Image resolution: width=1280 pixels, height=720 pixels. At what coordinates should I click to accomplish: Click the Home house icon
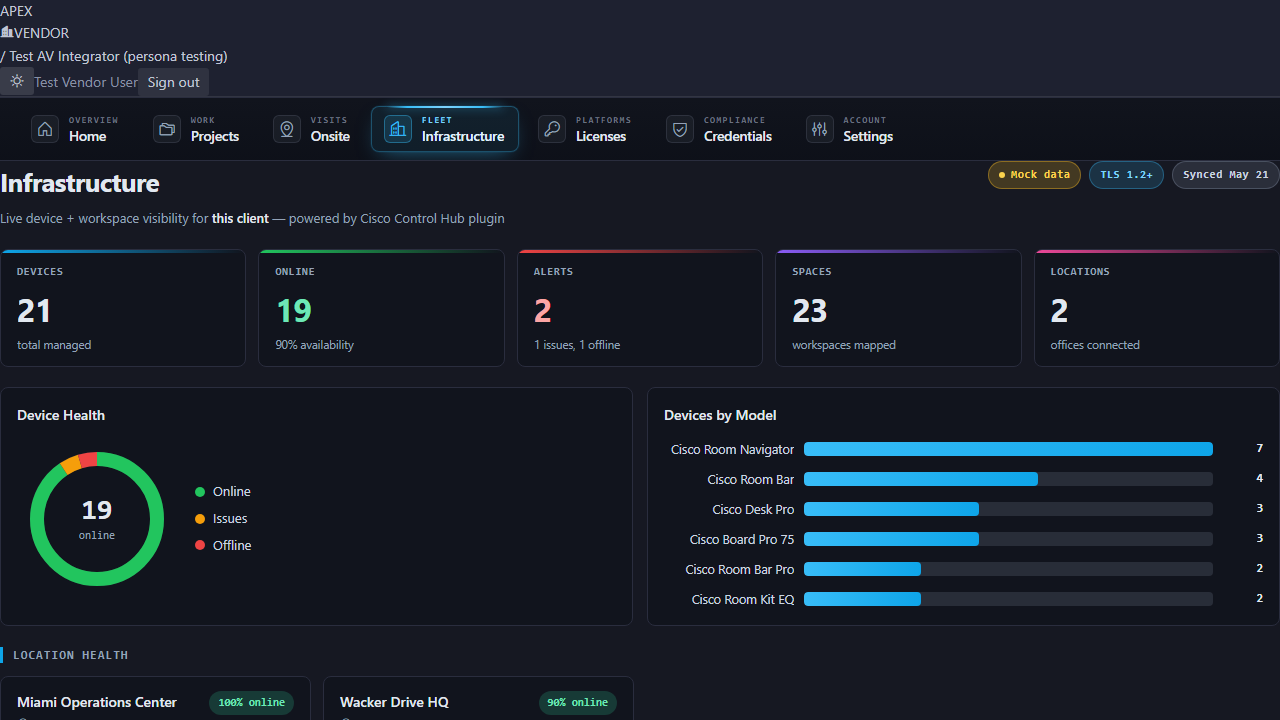click(x=45, y=129)
